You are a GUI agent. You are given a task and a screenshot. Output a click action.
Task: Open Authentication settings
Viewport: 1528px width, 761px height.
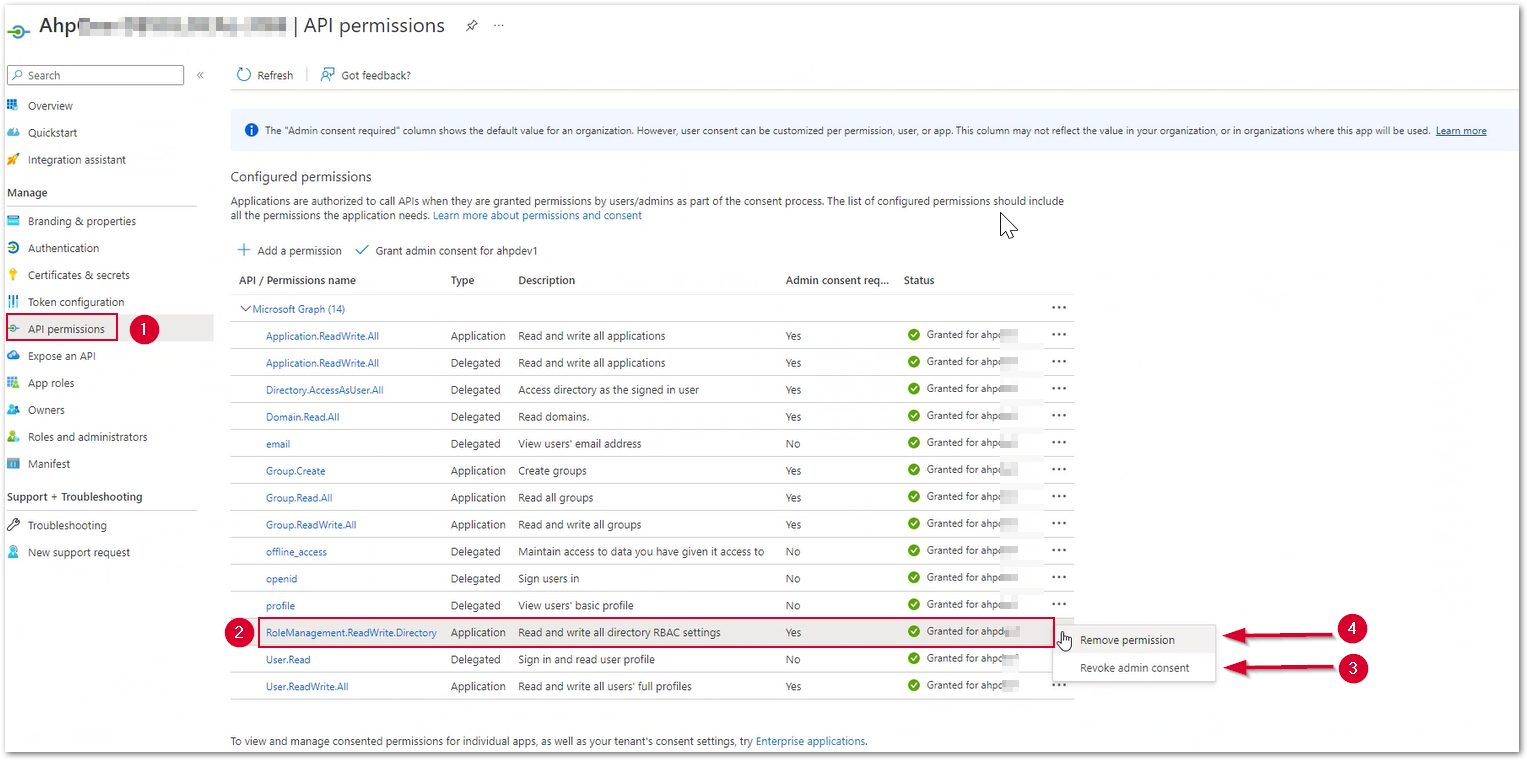coord(63,248)
